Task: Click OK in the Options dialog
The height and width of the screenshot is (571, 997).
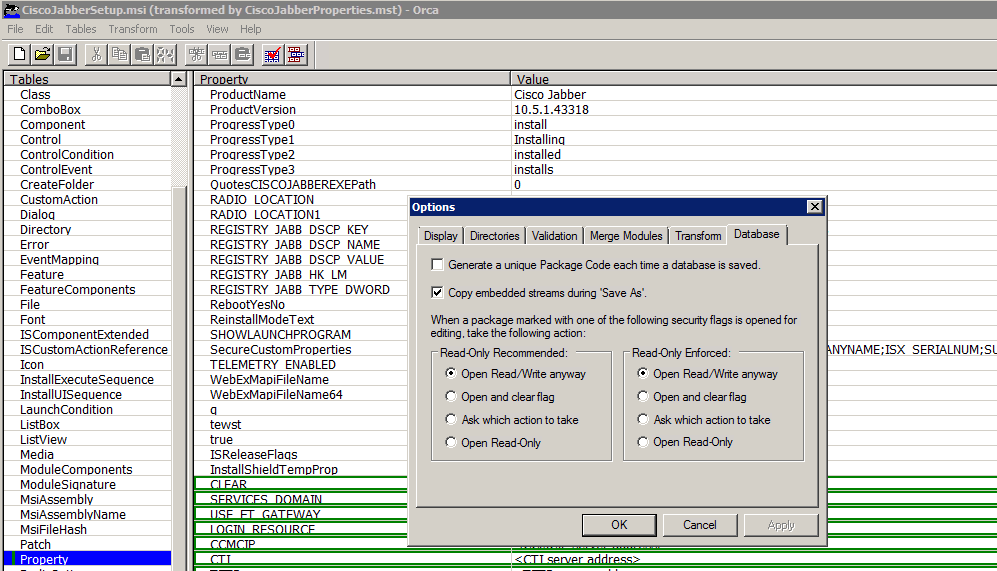Action: (619, 525)
